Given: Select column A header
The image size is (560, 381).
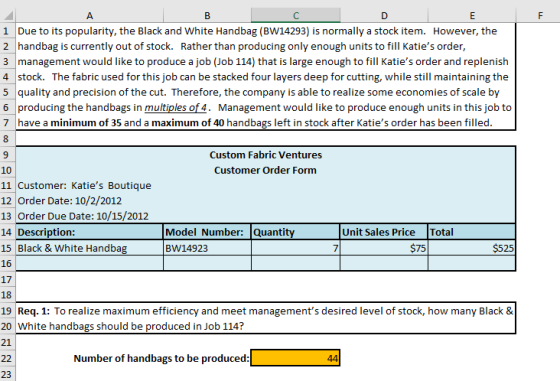Looking at the screenshot, I should (x=89, y=15).
